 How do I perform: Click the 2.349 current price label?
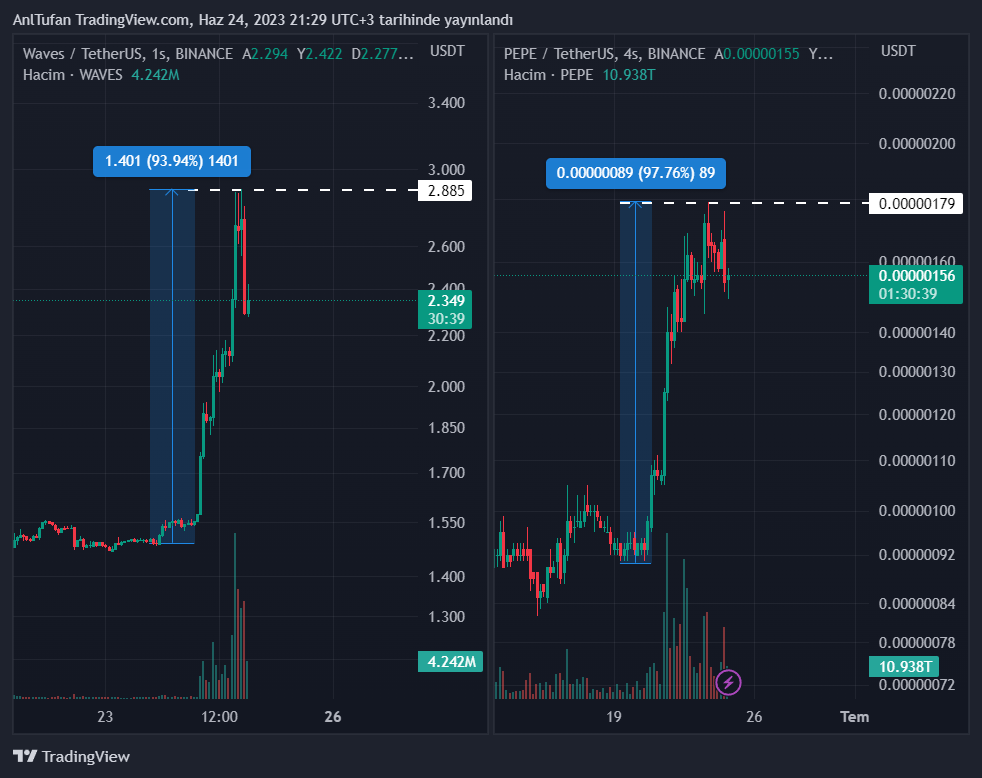(445, 300)
